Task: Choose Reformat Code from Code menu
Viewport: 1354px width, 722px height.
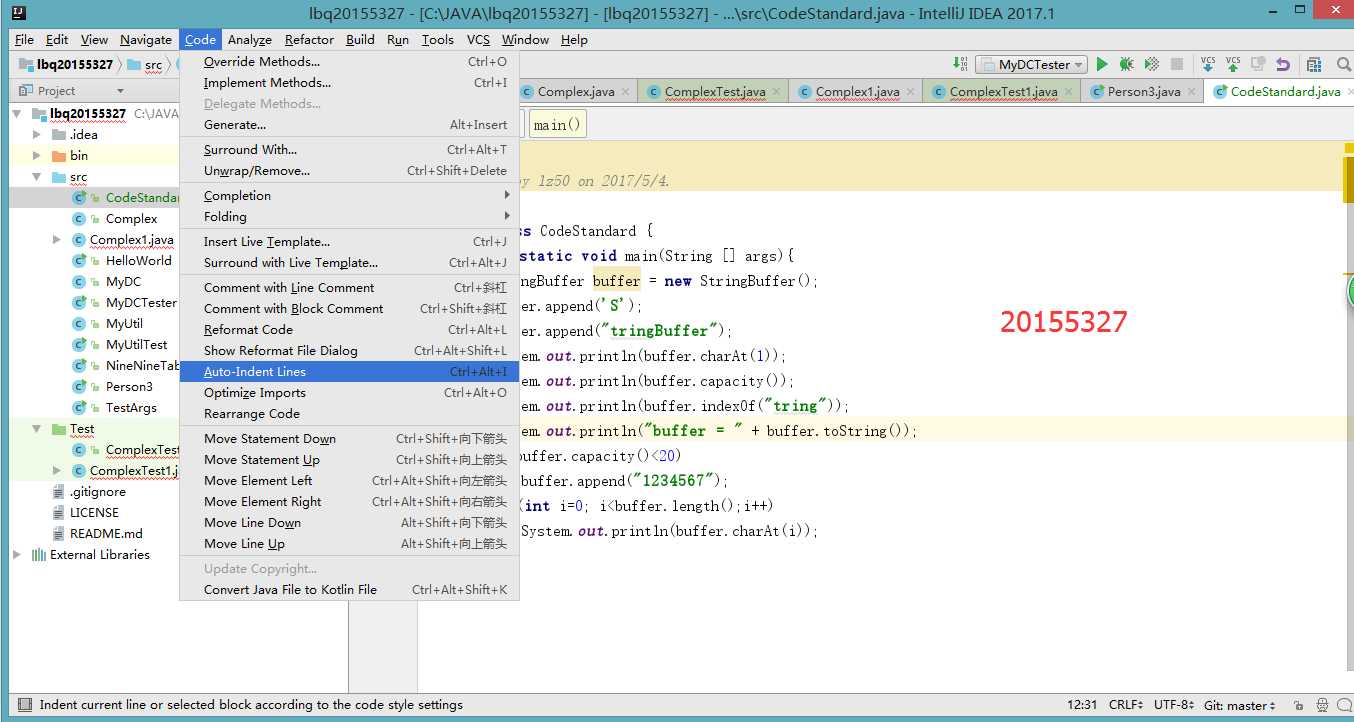Action: pyautogui.click(x=349, y=330)
